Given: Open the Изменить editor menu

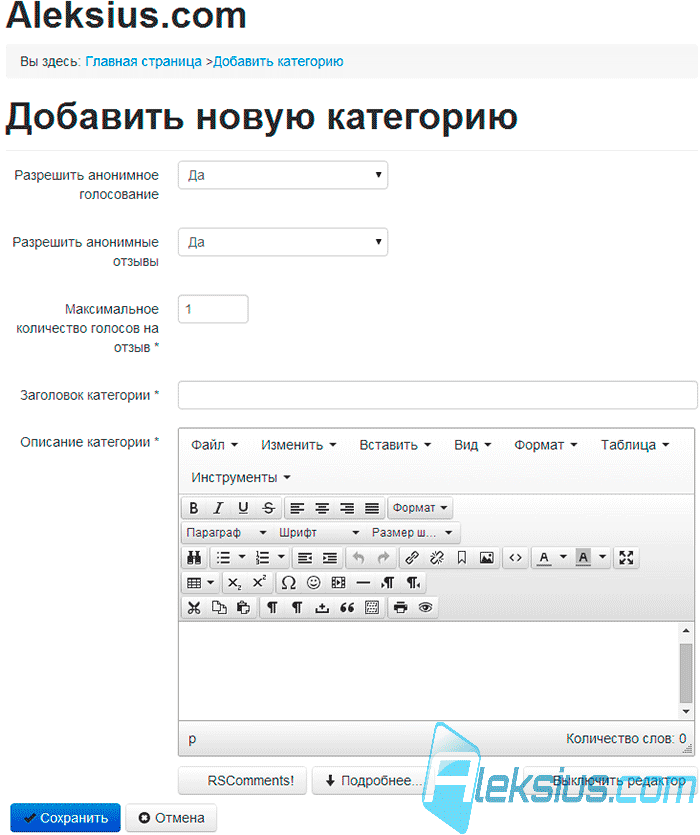Looking at the screenshot, I should click(298, 445).
